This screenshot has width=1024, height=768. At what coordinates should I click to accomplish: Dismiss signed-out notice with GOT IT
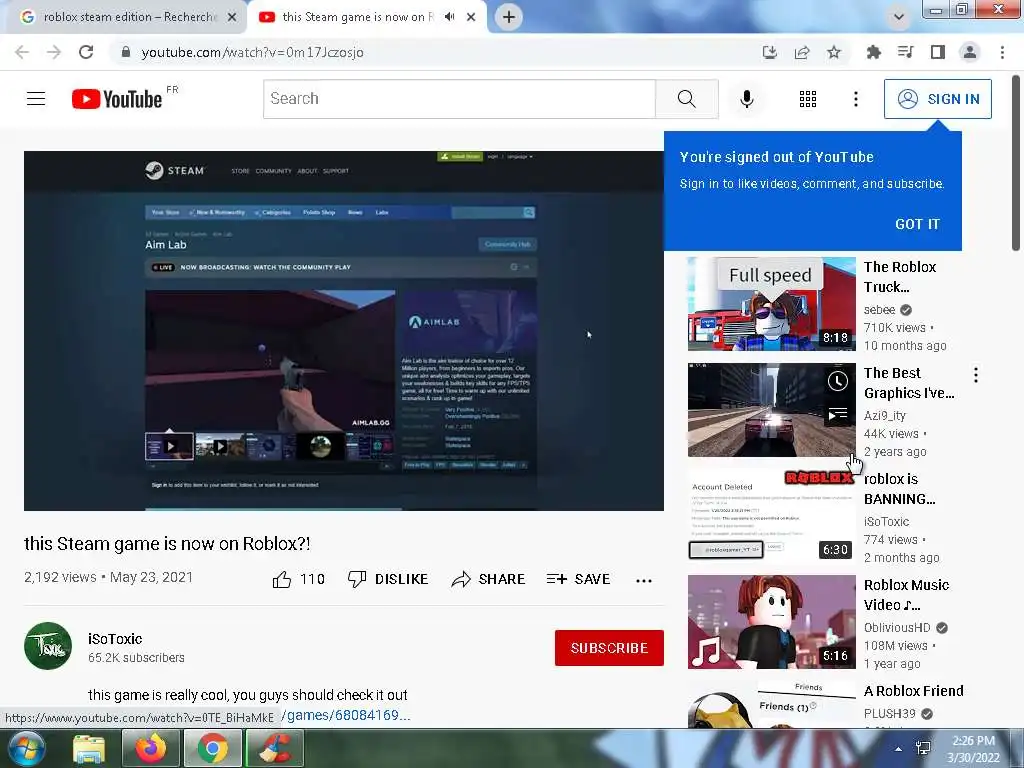(x=917, y=224)
